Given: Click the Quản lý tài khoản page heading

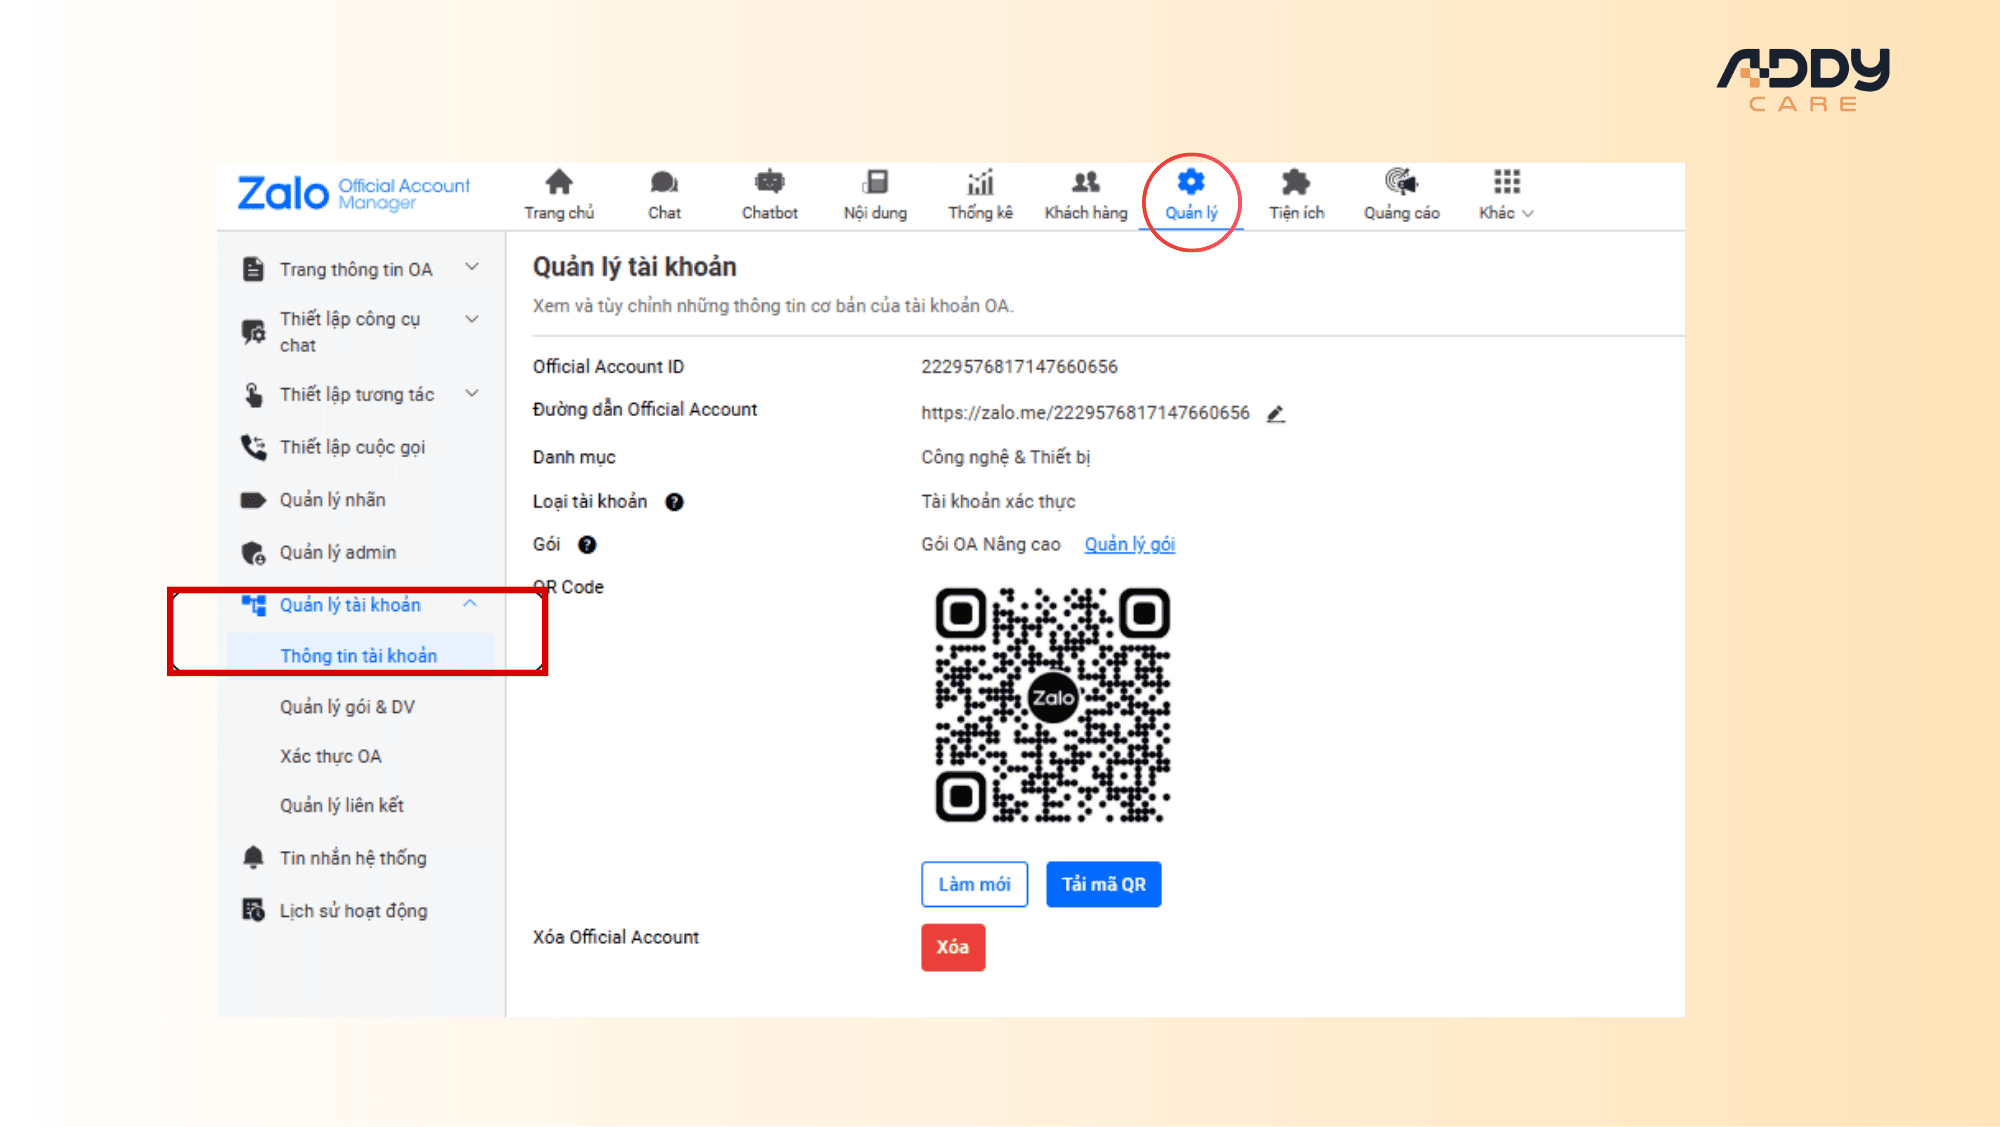Looking at the screenshot, I should pyautogui.click(x=635, y=267).
